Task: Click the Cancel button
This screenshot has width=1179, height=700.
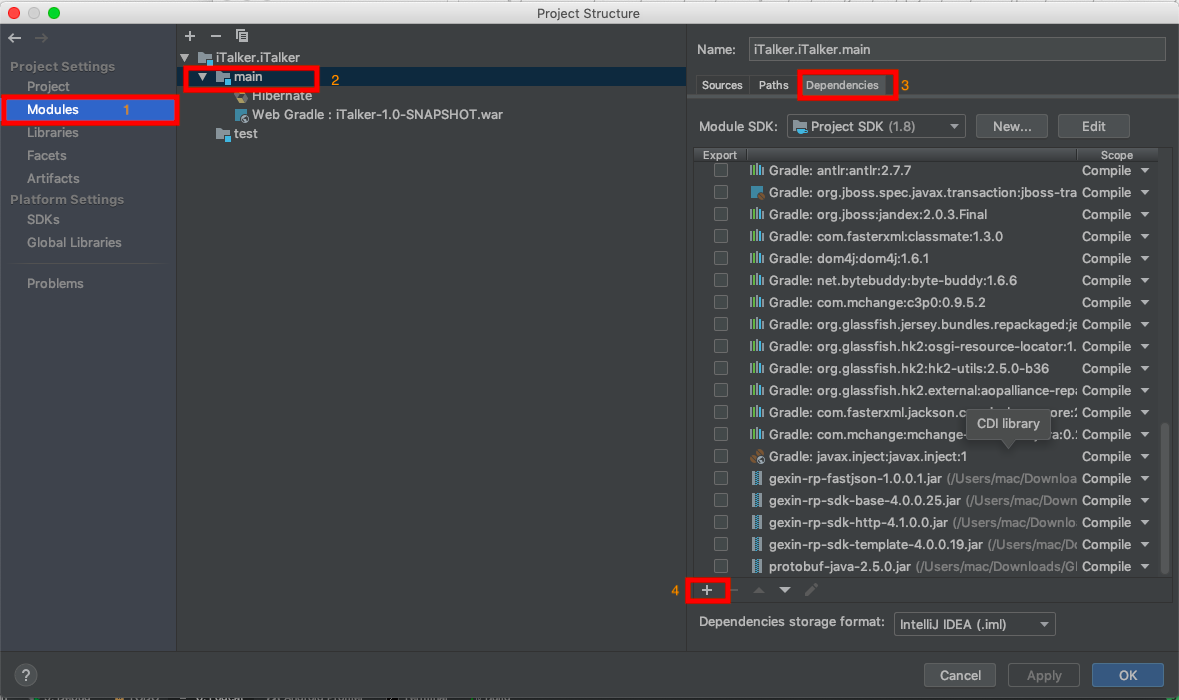Action: point(959,675)
